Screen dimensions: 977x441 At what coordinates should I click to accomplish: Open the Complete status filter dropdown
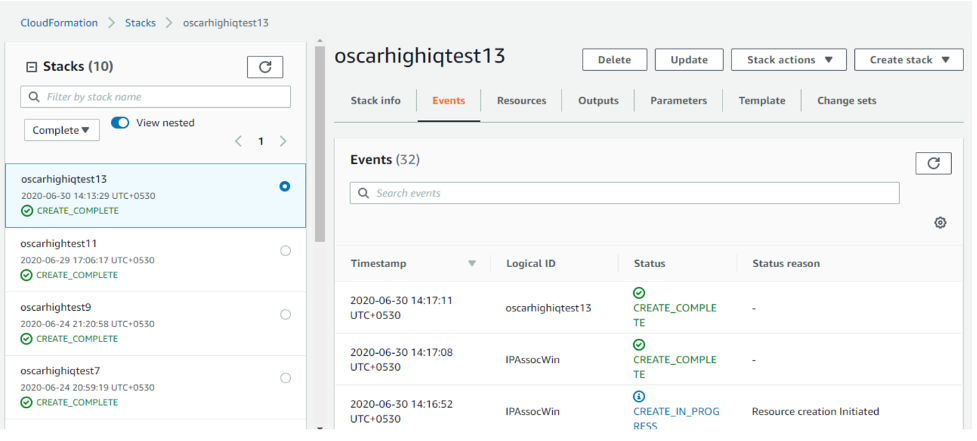(x=62, y=130)
